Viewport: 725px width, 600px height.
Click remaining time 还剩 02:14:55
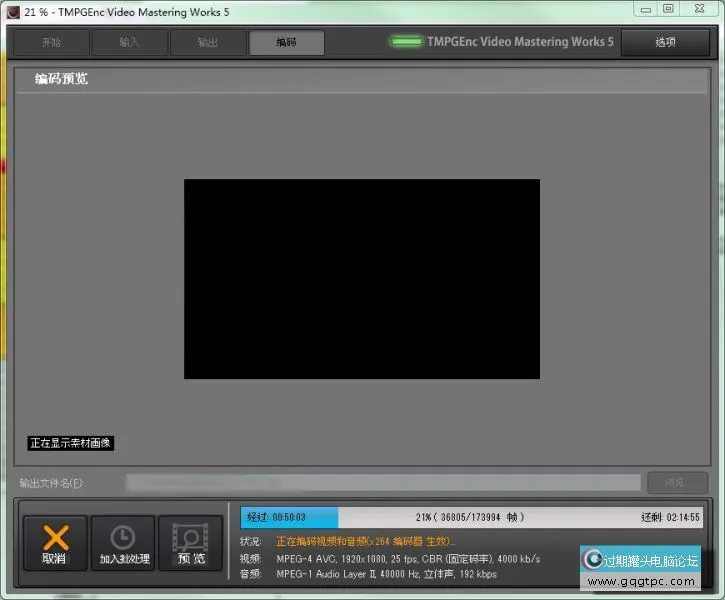[670, 517]
